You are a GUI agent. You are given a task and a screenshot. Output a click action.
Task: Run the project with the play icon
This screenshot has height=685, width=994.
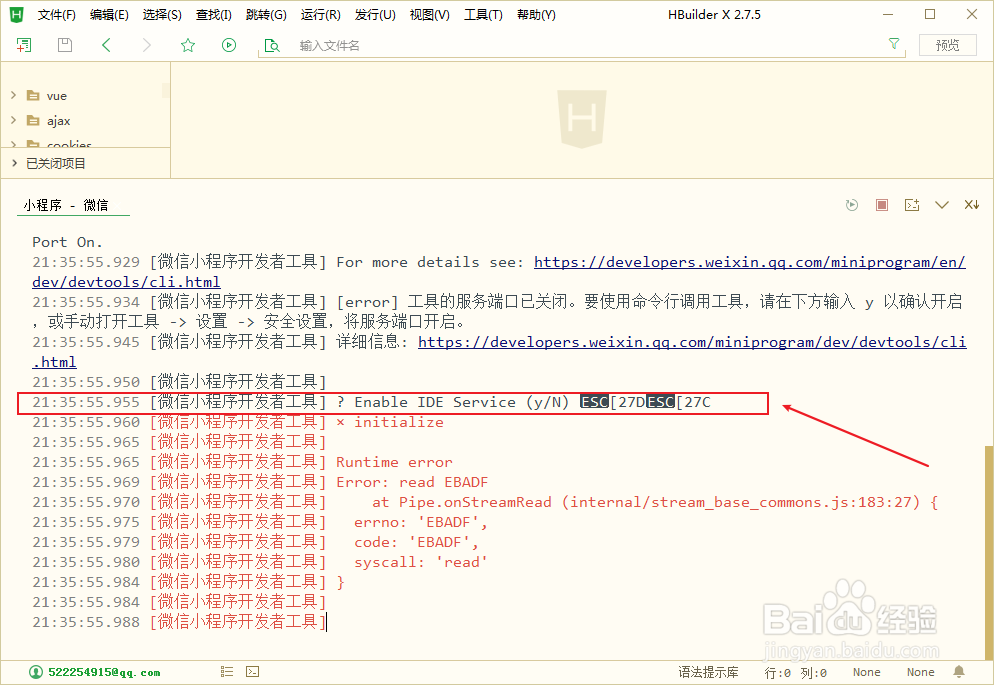(x=229, y=45)
